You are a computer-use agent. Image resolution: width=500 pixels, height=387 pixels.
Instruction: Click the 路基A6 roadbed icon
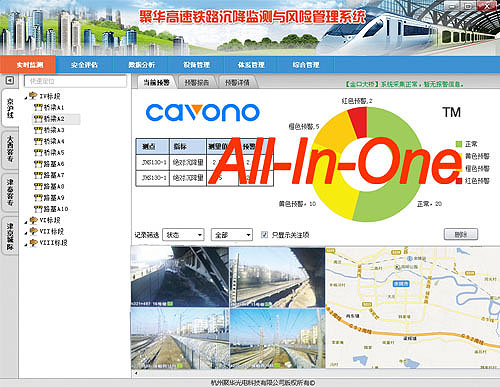tap(38, 164)
